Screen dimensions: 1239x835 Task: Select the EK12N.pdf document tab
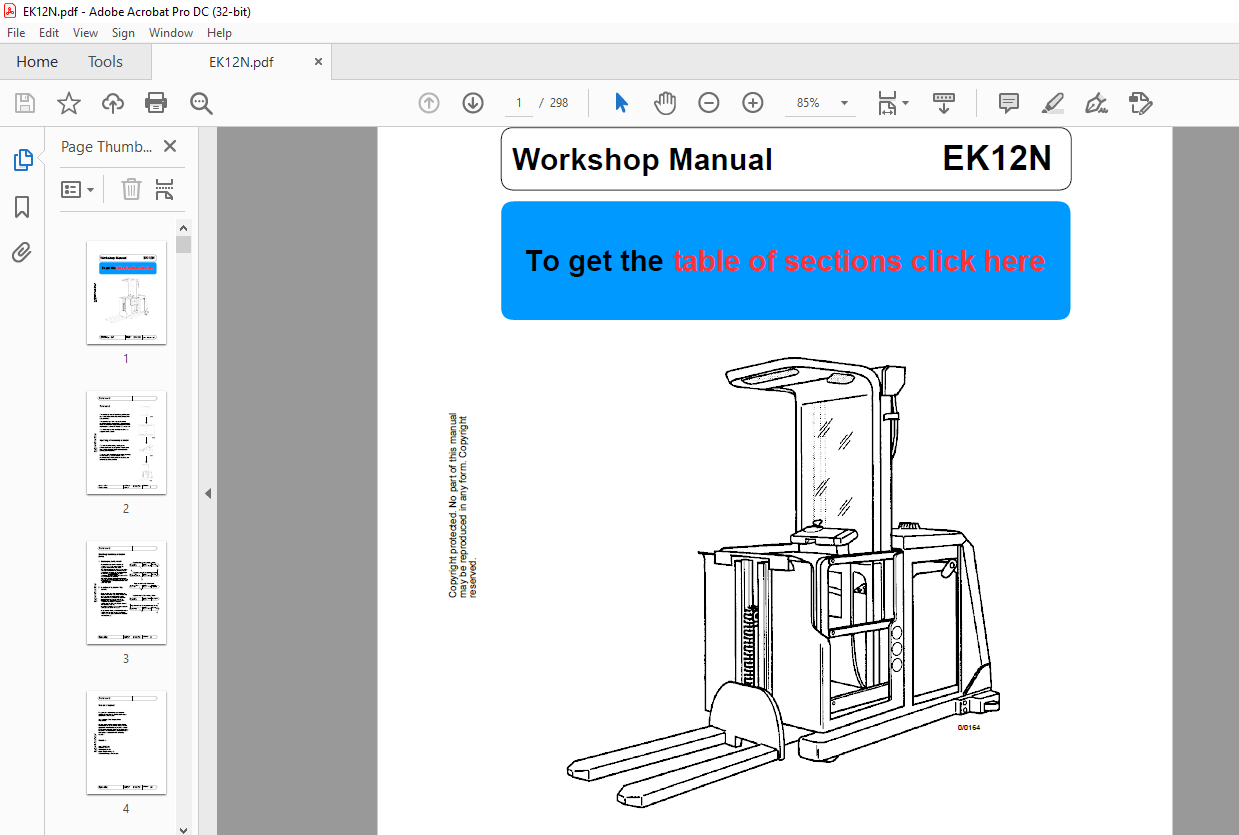(x=241, y=61)
